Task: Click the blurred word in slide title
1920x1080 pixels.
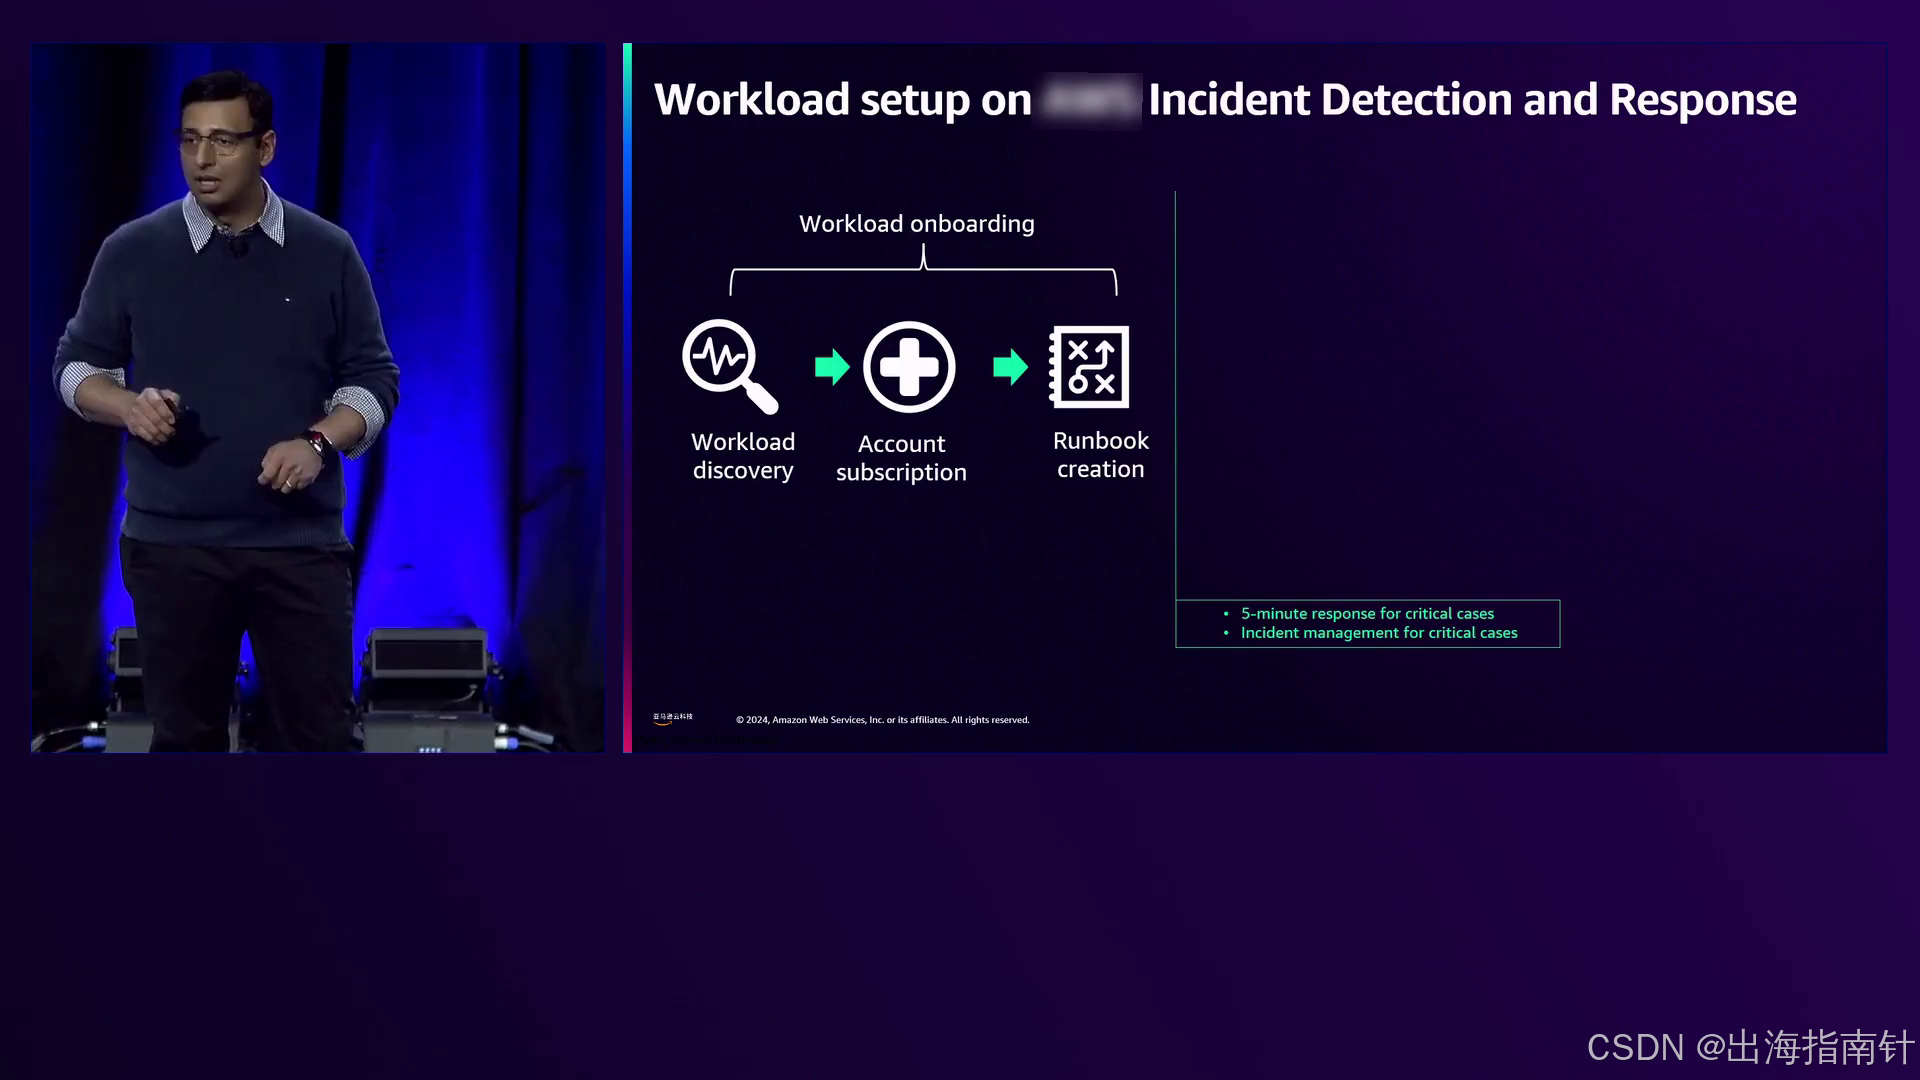Action: click(x=1089, y=100)
